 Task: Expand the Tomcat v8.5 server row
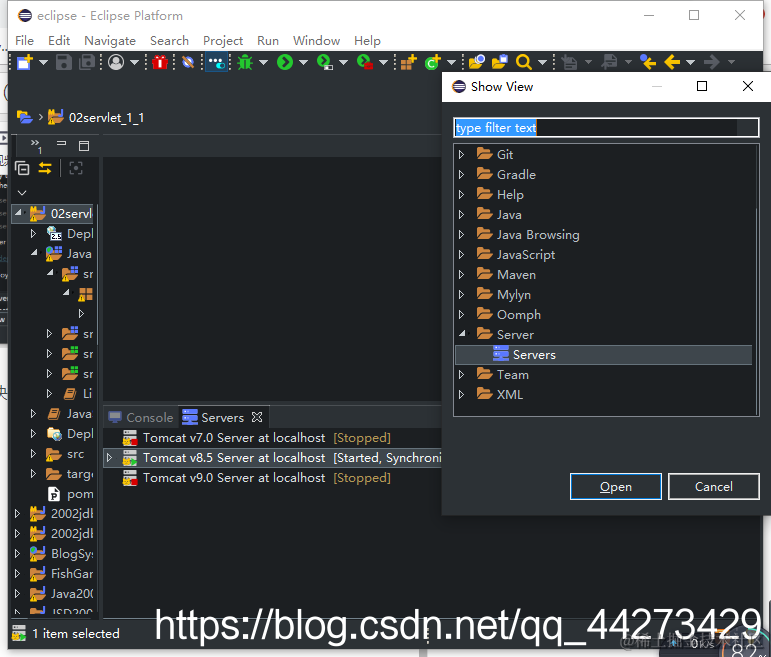pos(109,458)
